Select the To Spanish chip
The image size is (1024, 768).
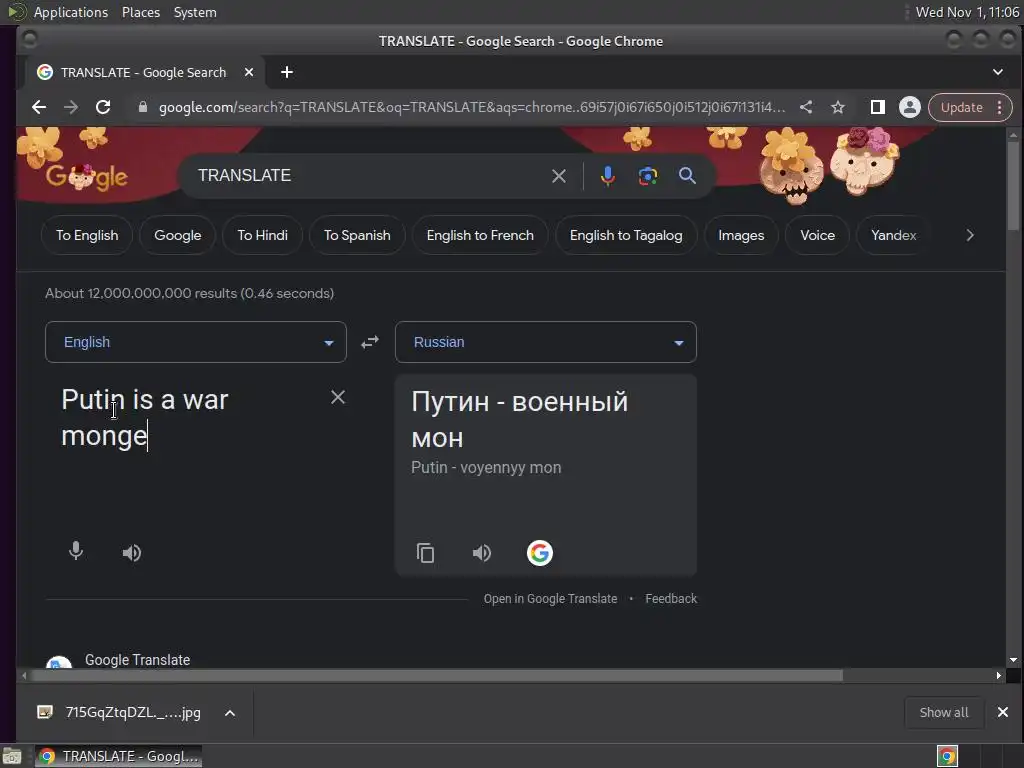pos(357,235)
